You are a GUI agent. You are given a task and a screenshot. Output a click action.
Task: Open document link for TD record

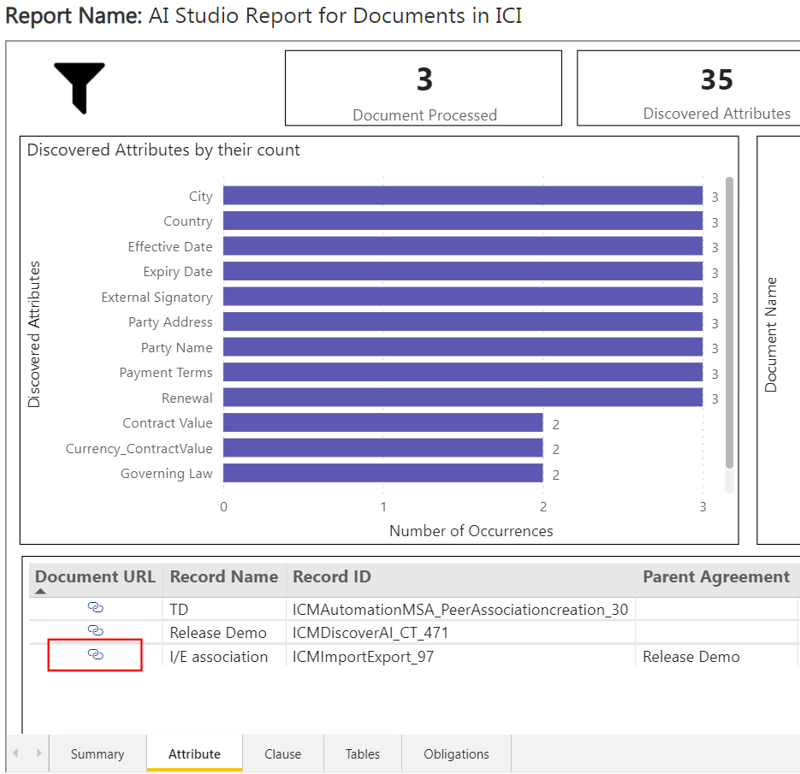(x=96, y=608)
